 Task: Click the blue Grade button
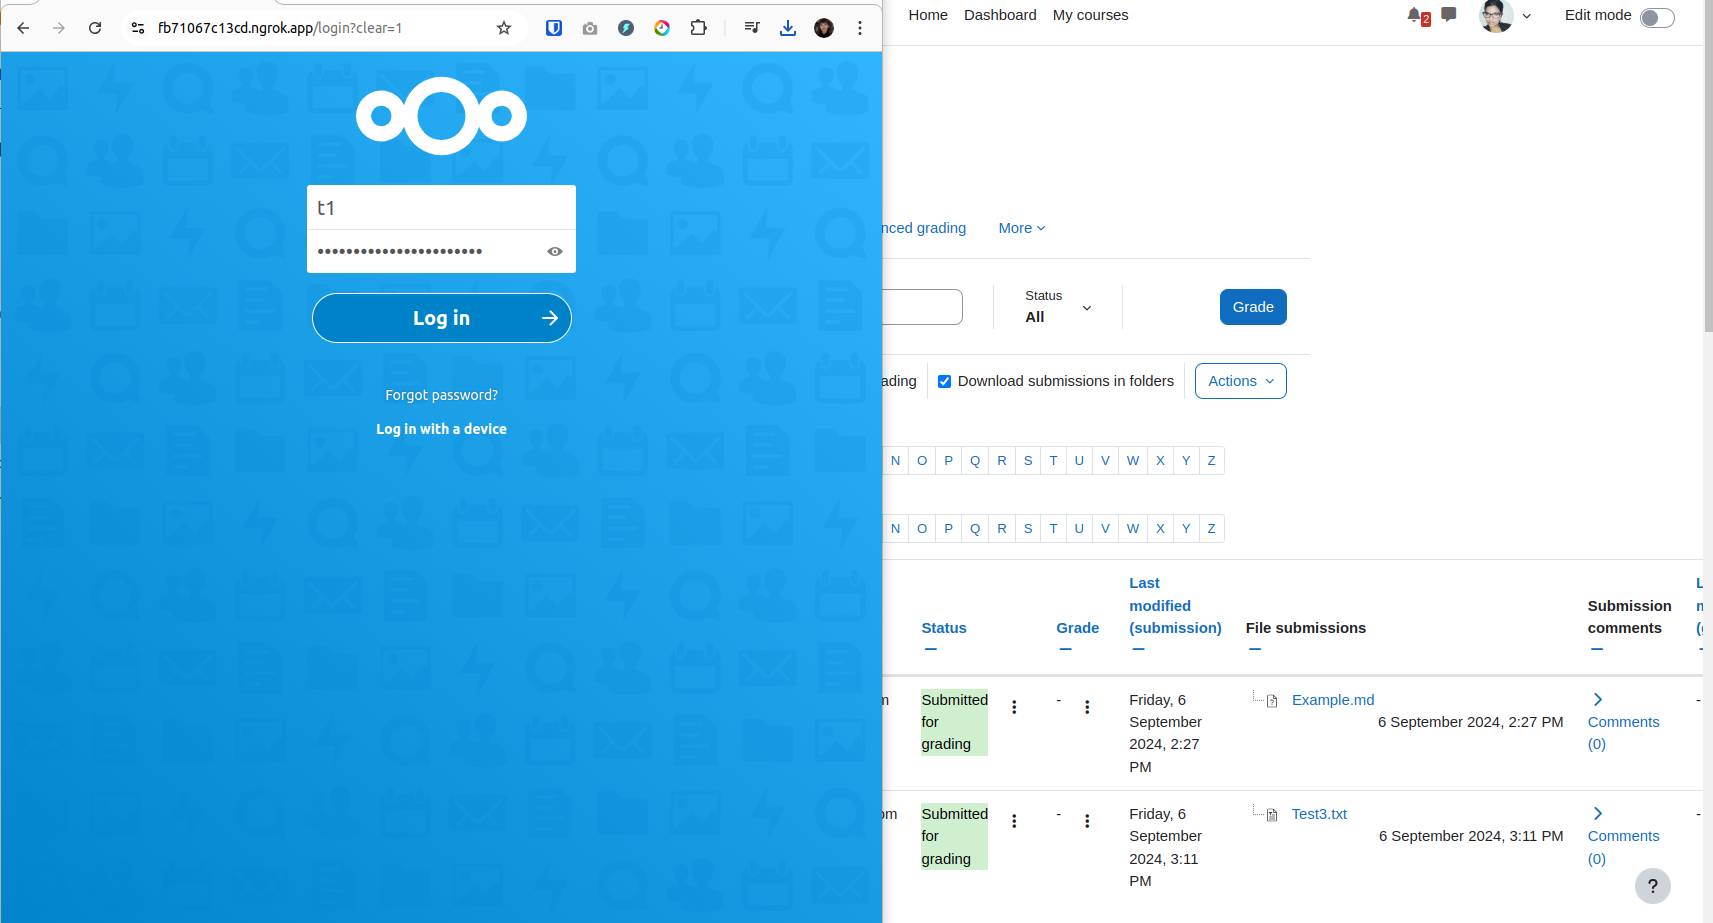coord(1253,307)
